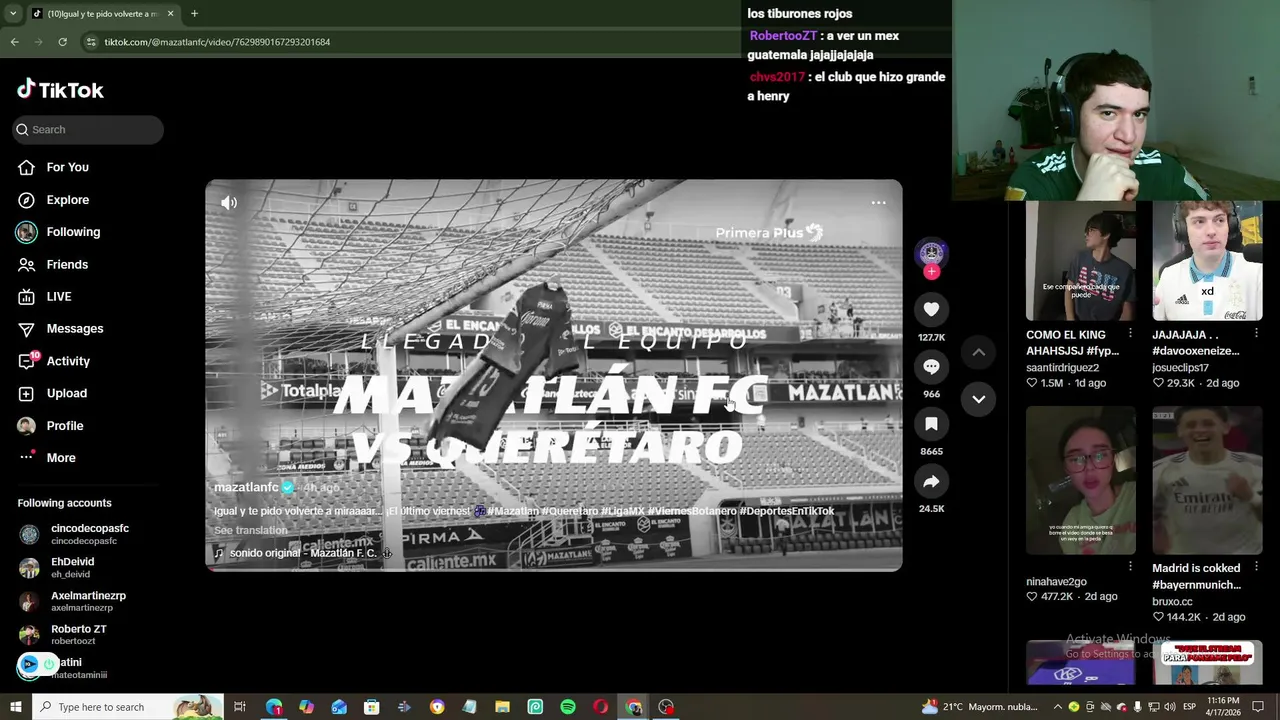Open the ninahave2go video thumbnail
Image resolution: width=1280 pixels, height=720 pixels.
pyautogui.click(x=1080, y=480)
